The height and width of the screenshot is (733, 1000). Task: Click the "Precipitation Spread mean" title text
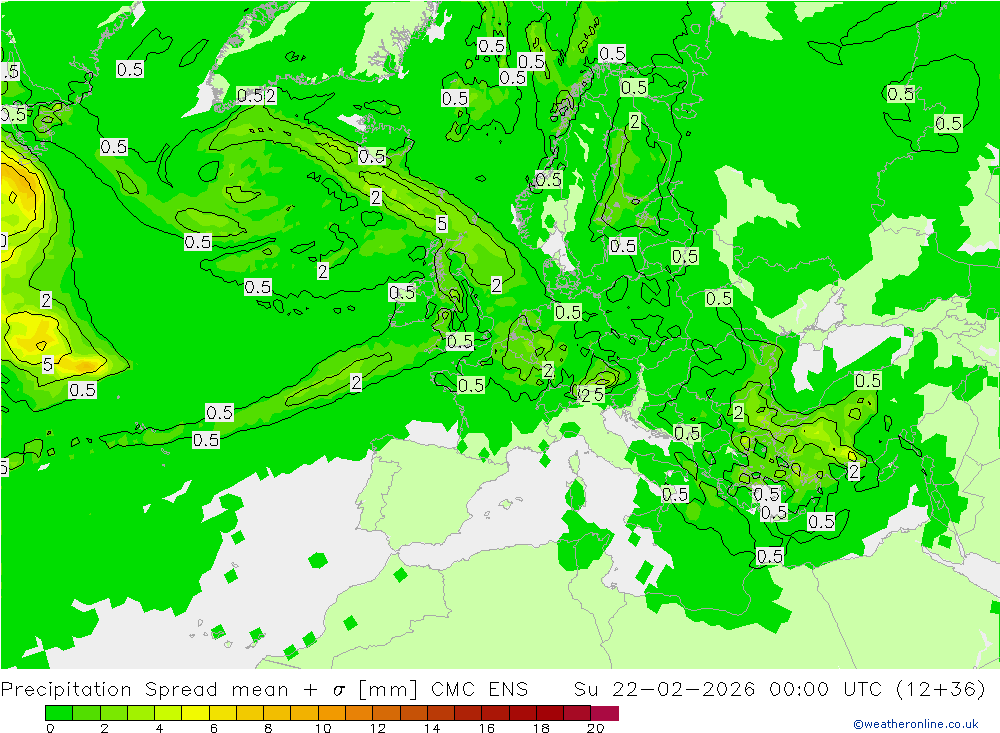click(144, 690)
